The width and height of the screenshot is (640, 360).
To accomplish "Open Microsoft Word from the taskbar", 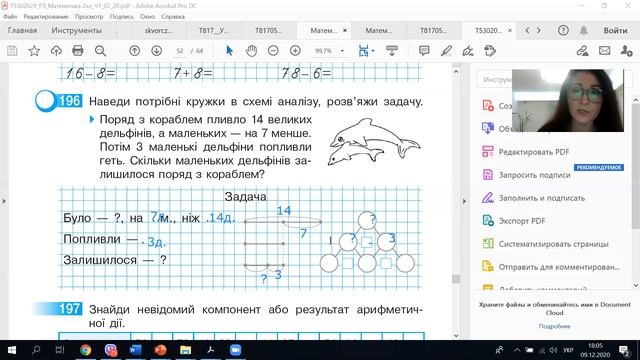I will (x=135, y=350).
